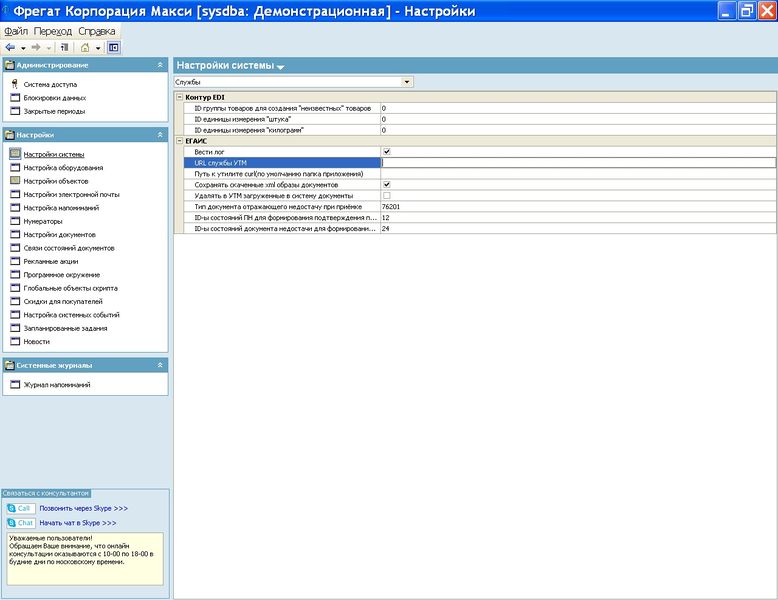
Task: Open the Back arrow history dropdown
Action: (x=23, y=48)
